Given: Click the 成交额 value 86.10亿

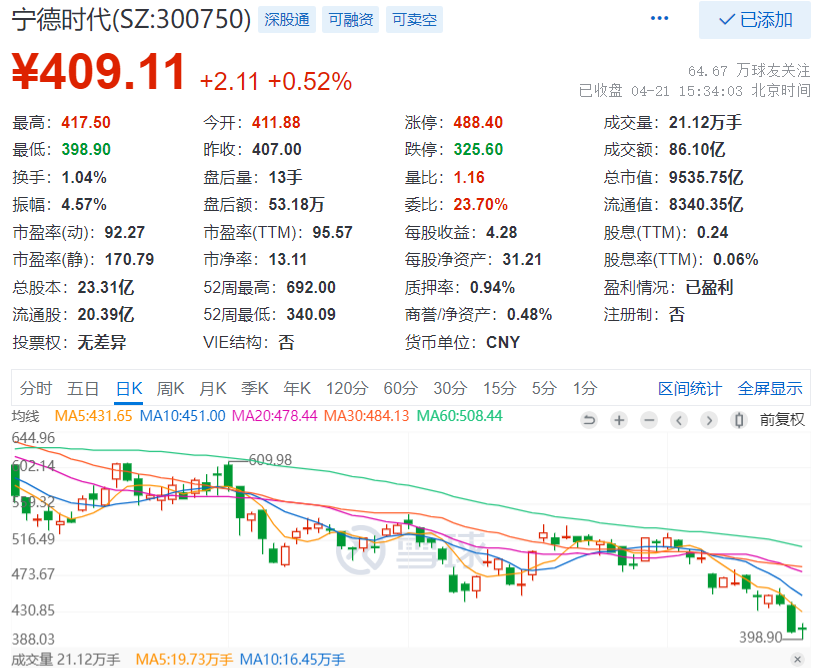Looking at the screenshot, I should click(697, 150).
